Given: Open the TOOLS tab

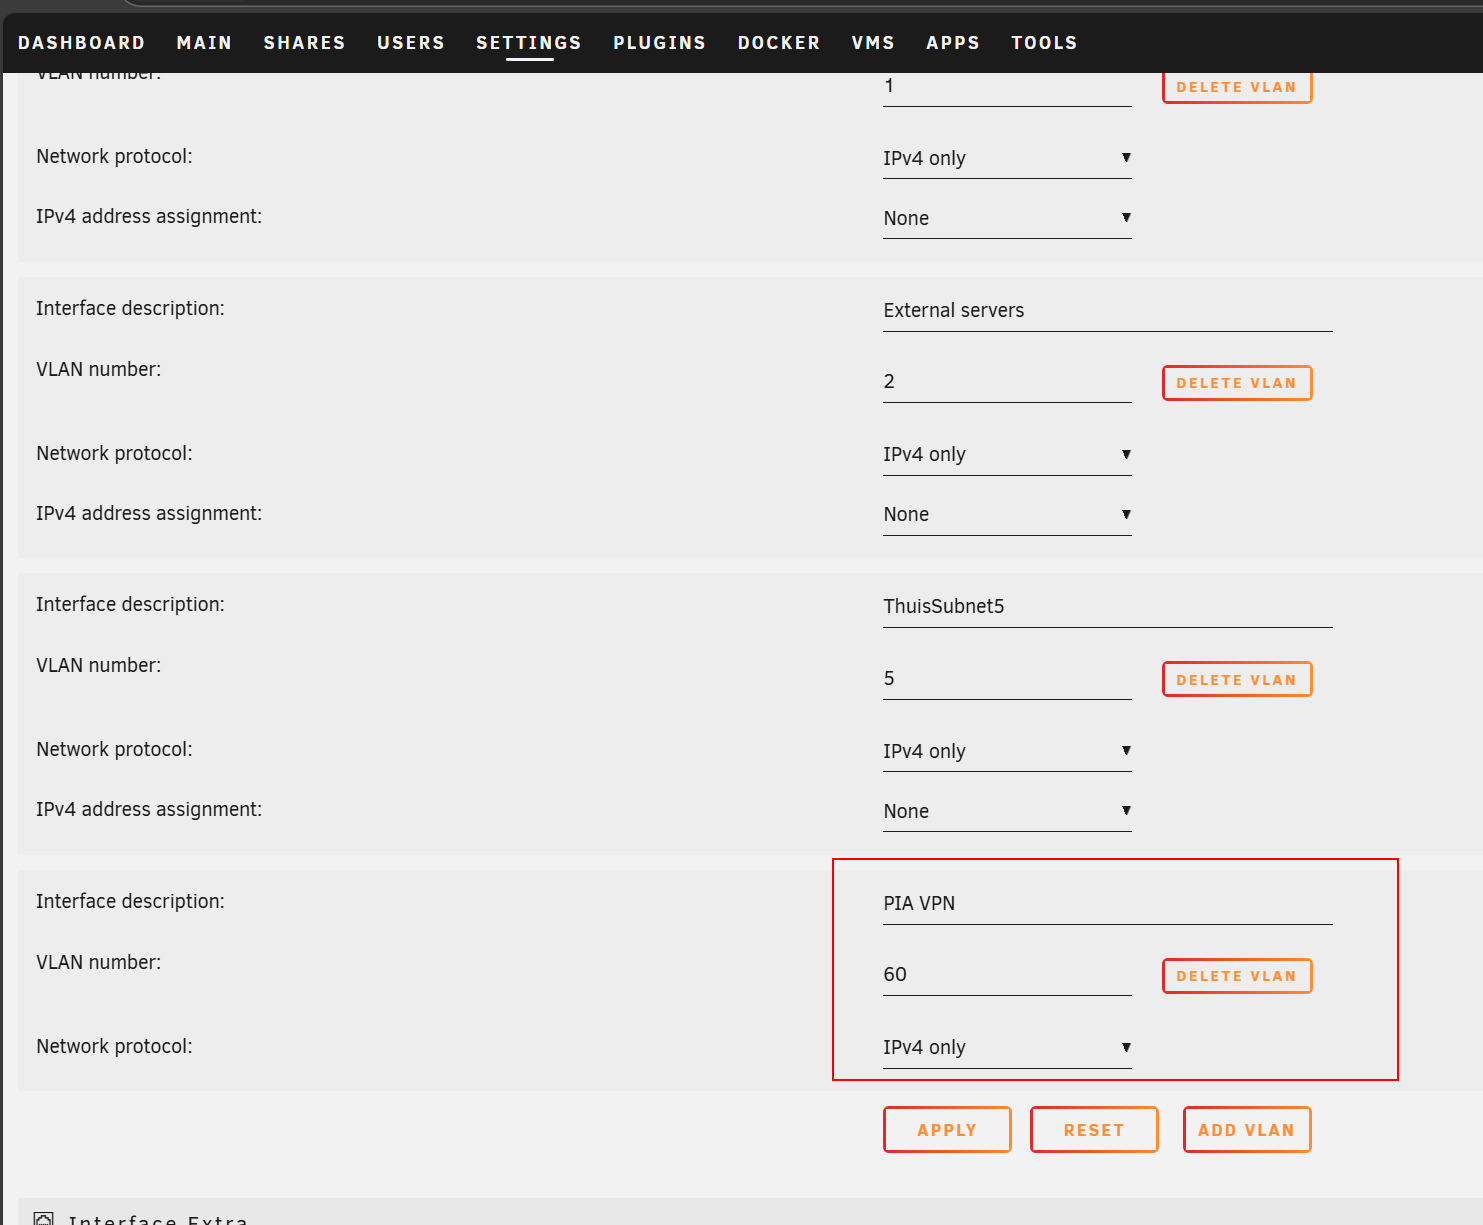Looking at the screenshot, I should tap(1044, 43).
